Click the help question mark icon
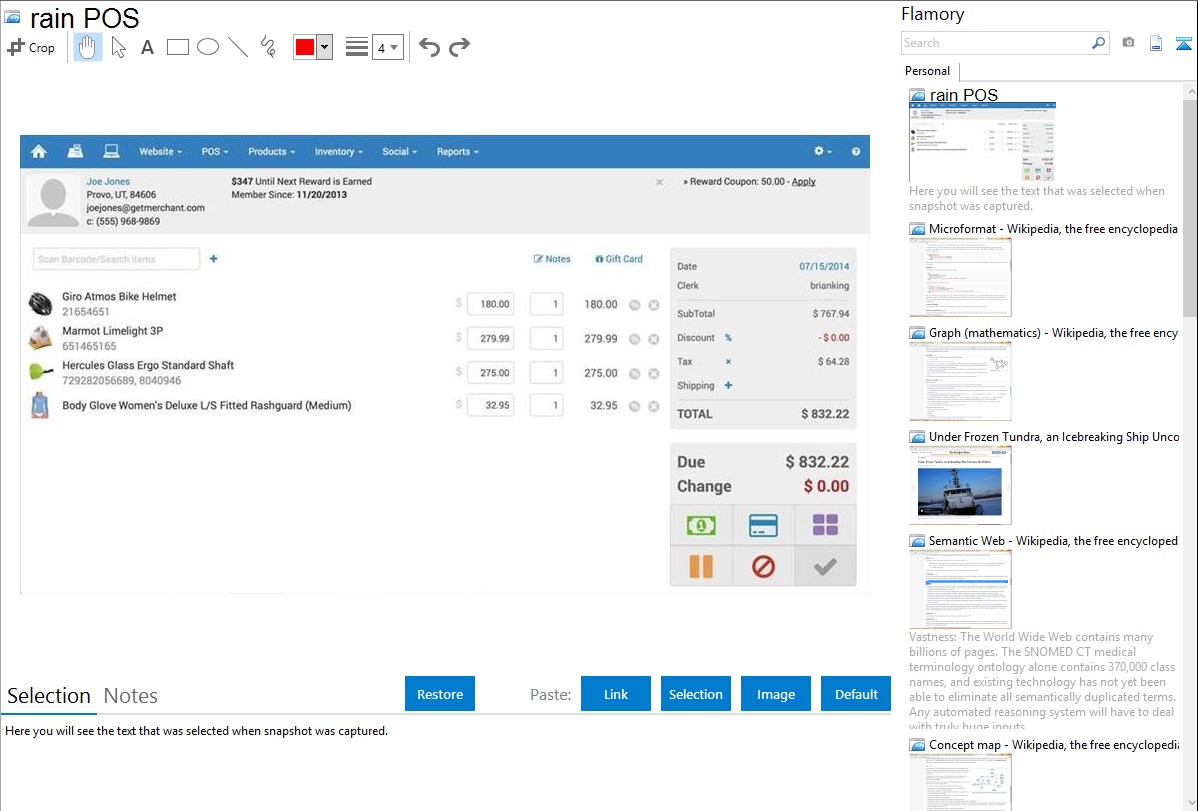This screenshot has width=1198, height=811. pos(856,151)
